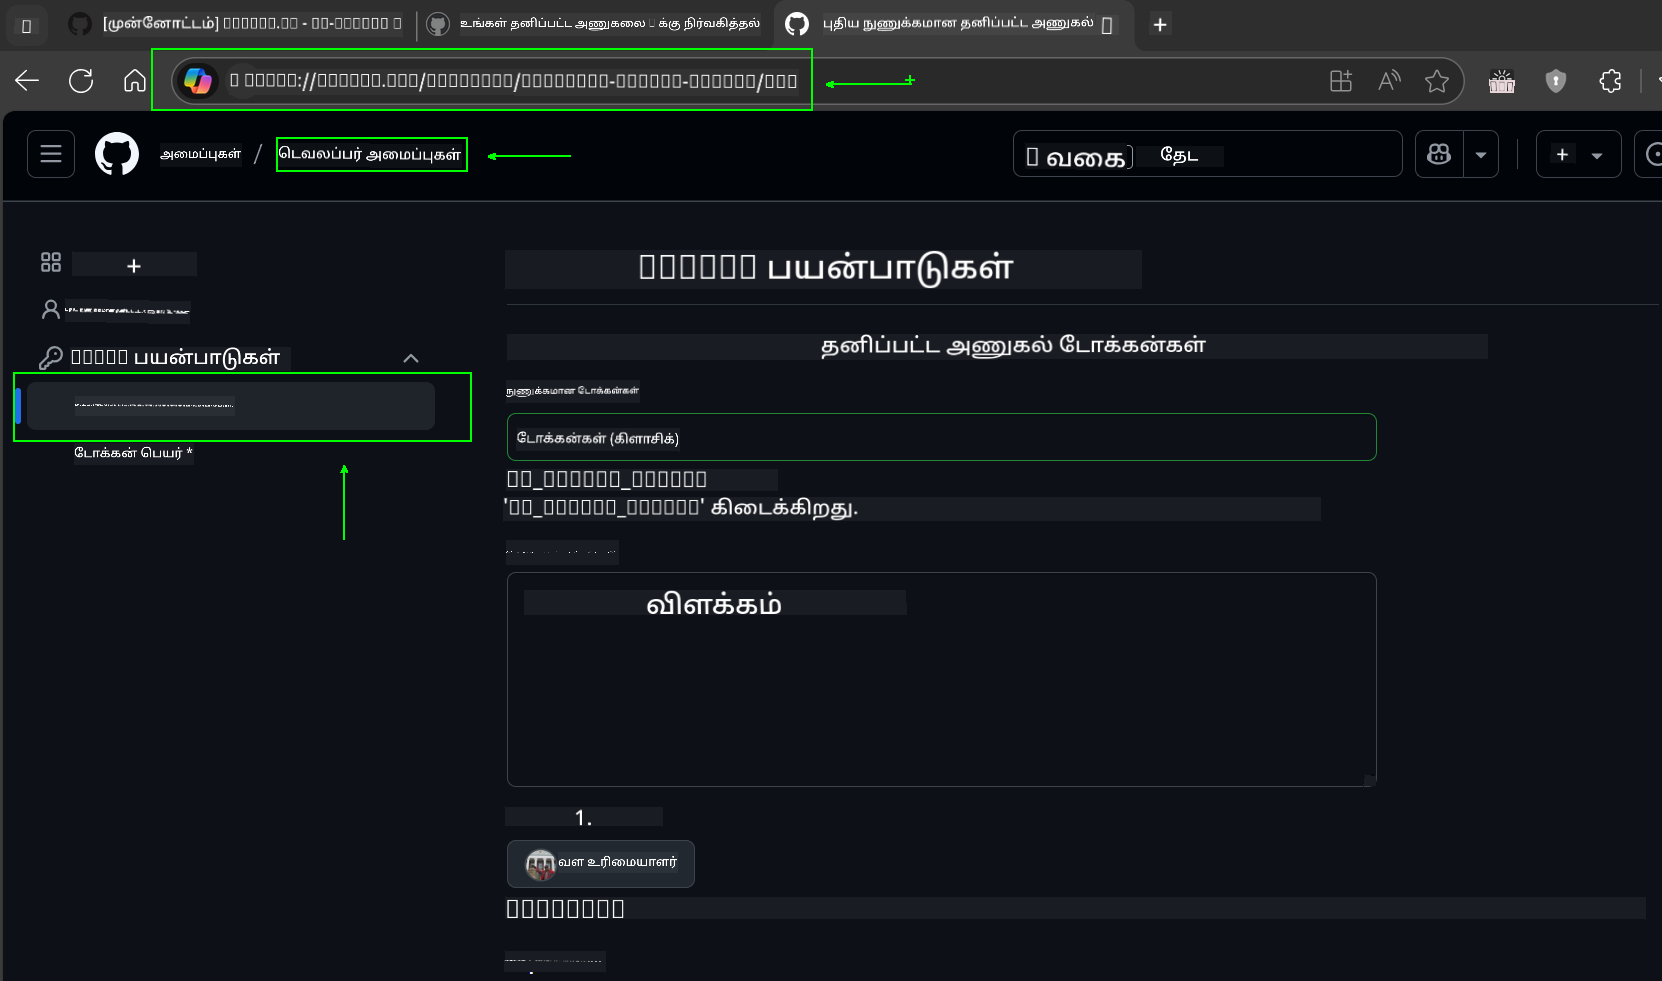Open the அமைப்புகள் breadcrumb link
This screenshot has width=1662, height=981.
point(201,154)
